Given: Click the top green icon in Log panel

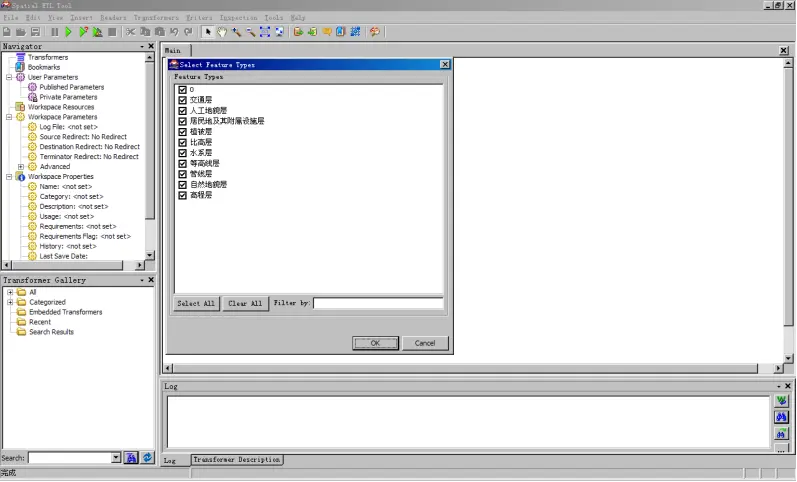Looking at the screenshot, I should (x=781, y=401).
